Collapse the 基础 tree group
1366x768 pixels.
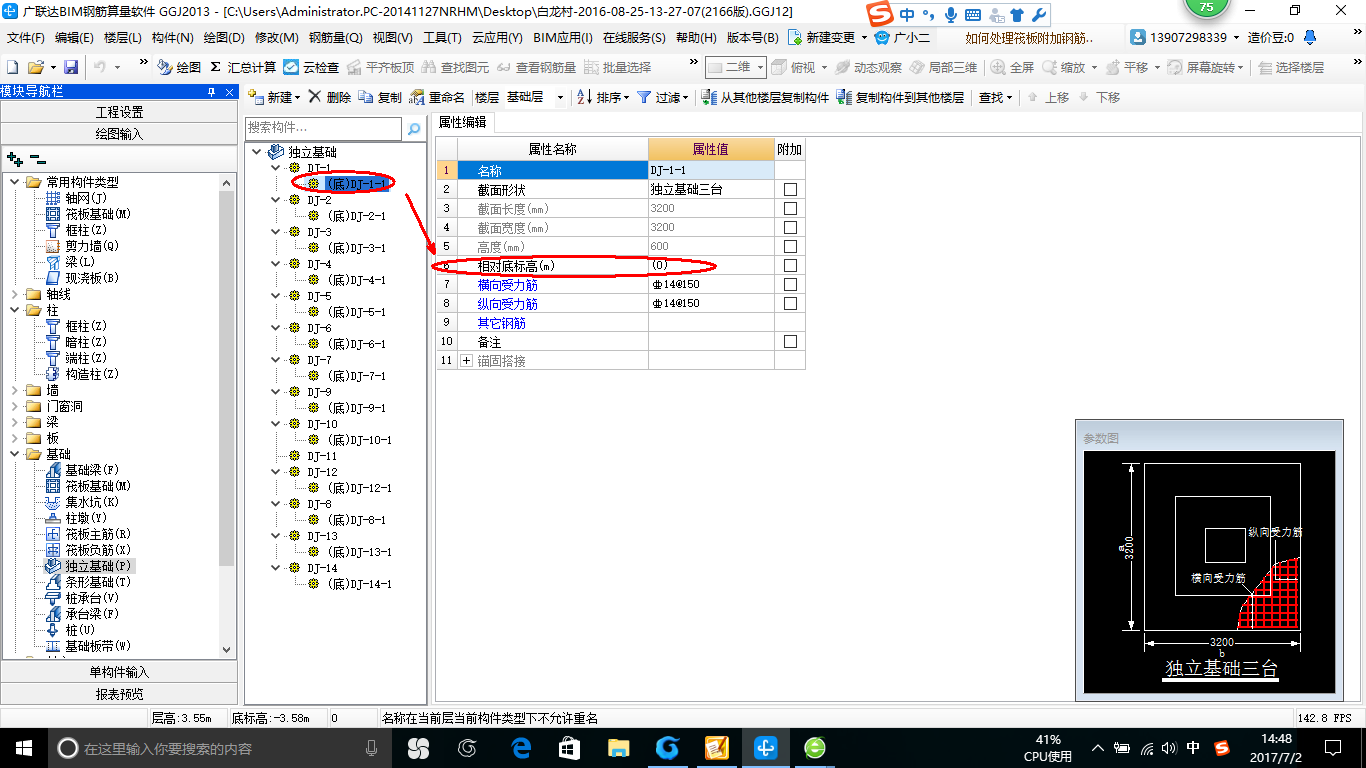14,454
